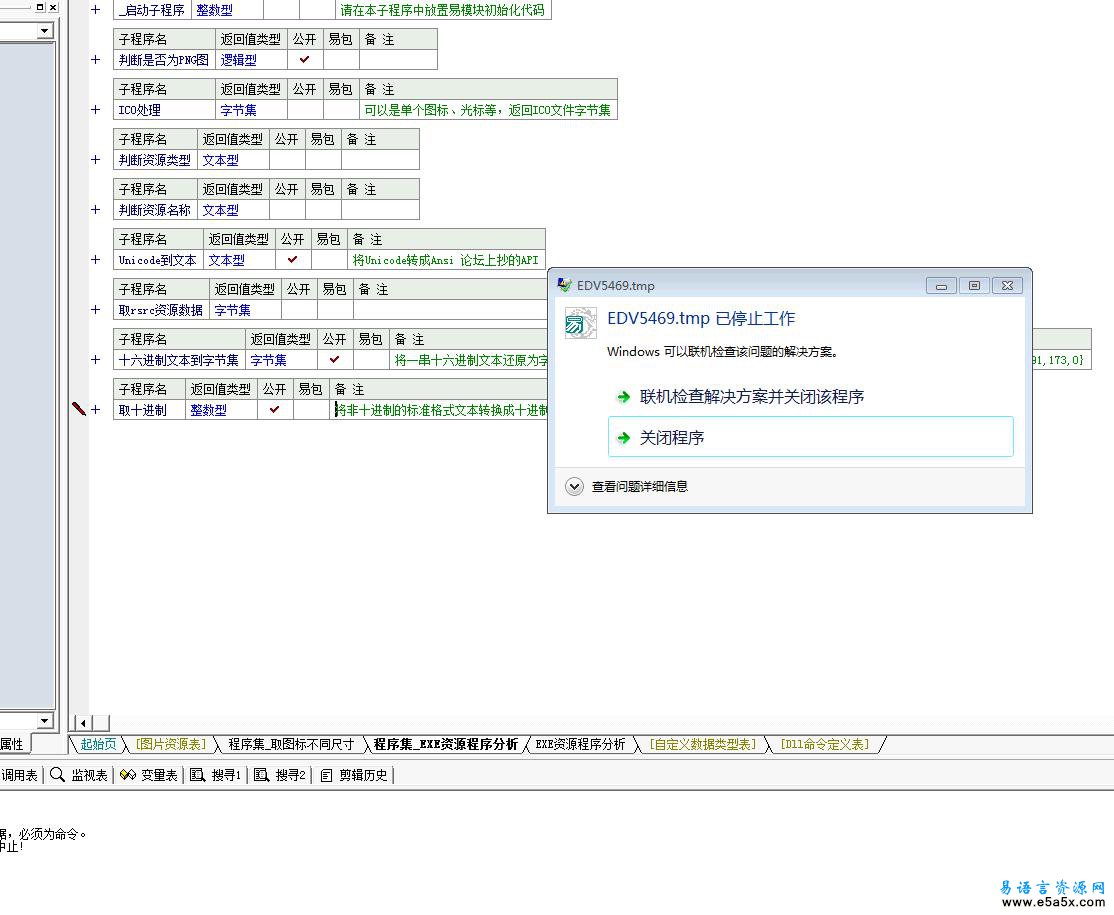Click the green arrow beside 关闭程序

(x=623, y=438)
